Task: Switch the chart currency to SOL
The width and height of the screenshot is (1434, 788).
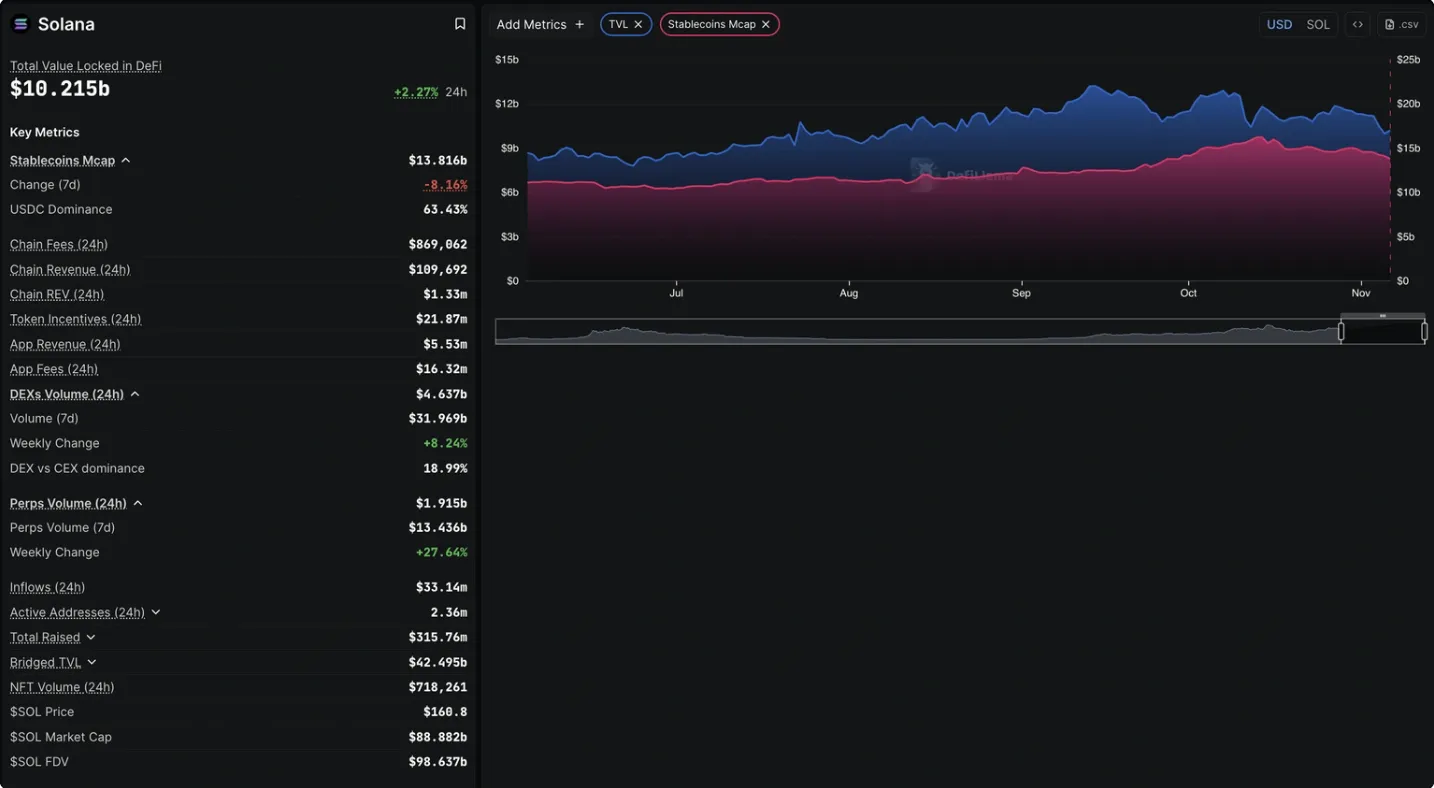Action: coord(1318,24)
